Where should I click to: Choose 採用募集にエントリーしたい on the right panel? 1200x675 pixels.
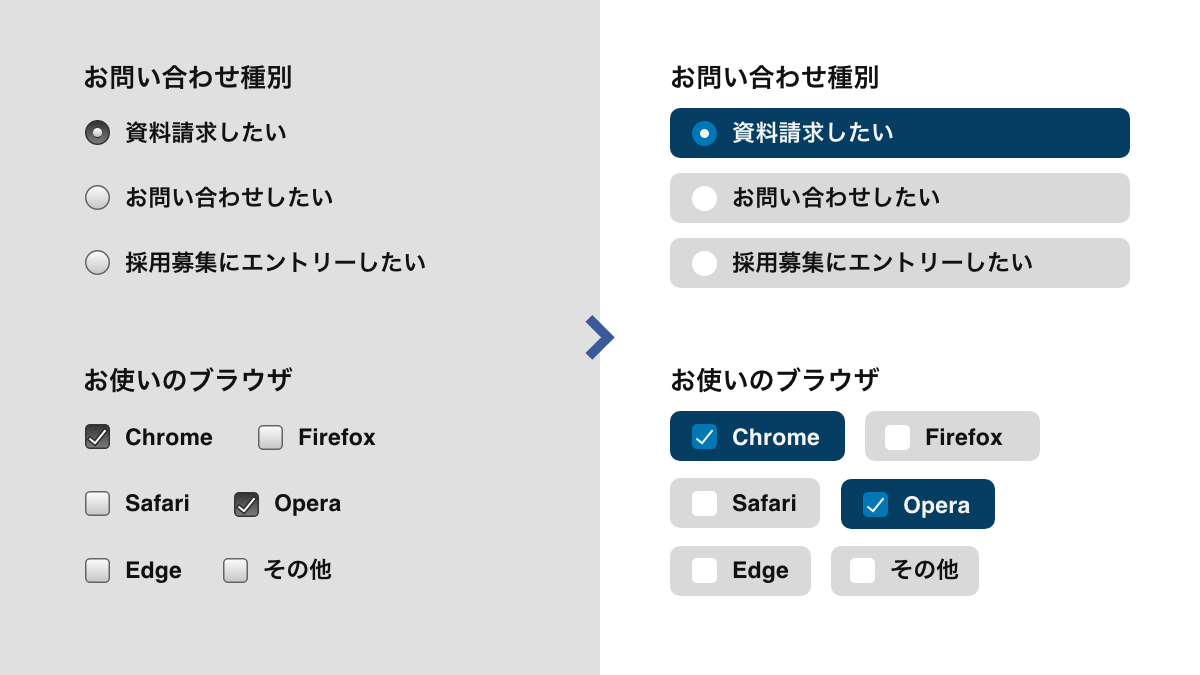899,263
